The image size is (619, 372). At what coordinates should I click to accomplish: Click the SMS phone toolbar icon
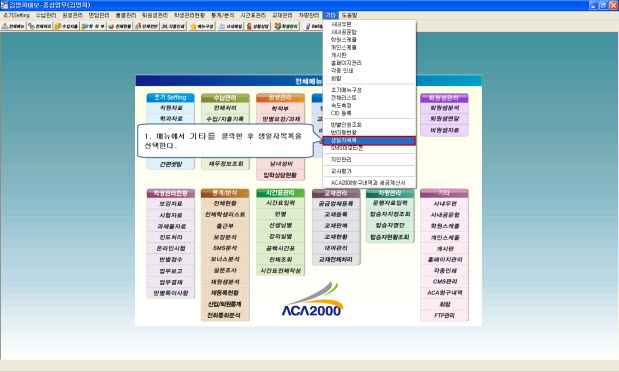pyautogui.click(x=314, y=26)
